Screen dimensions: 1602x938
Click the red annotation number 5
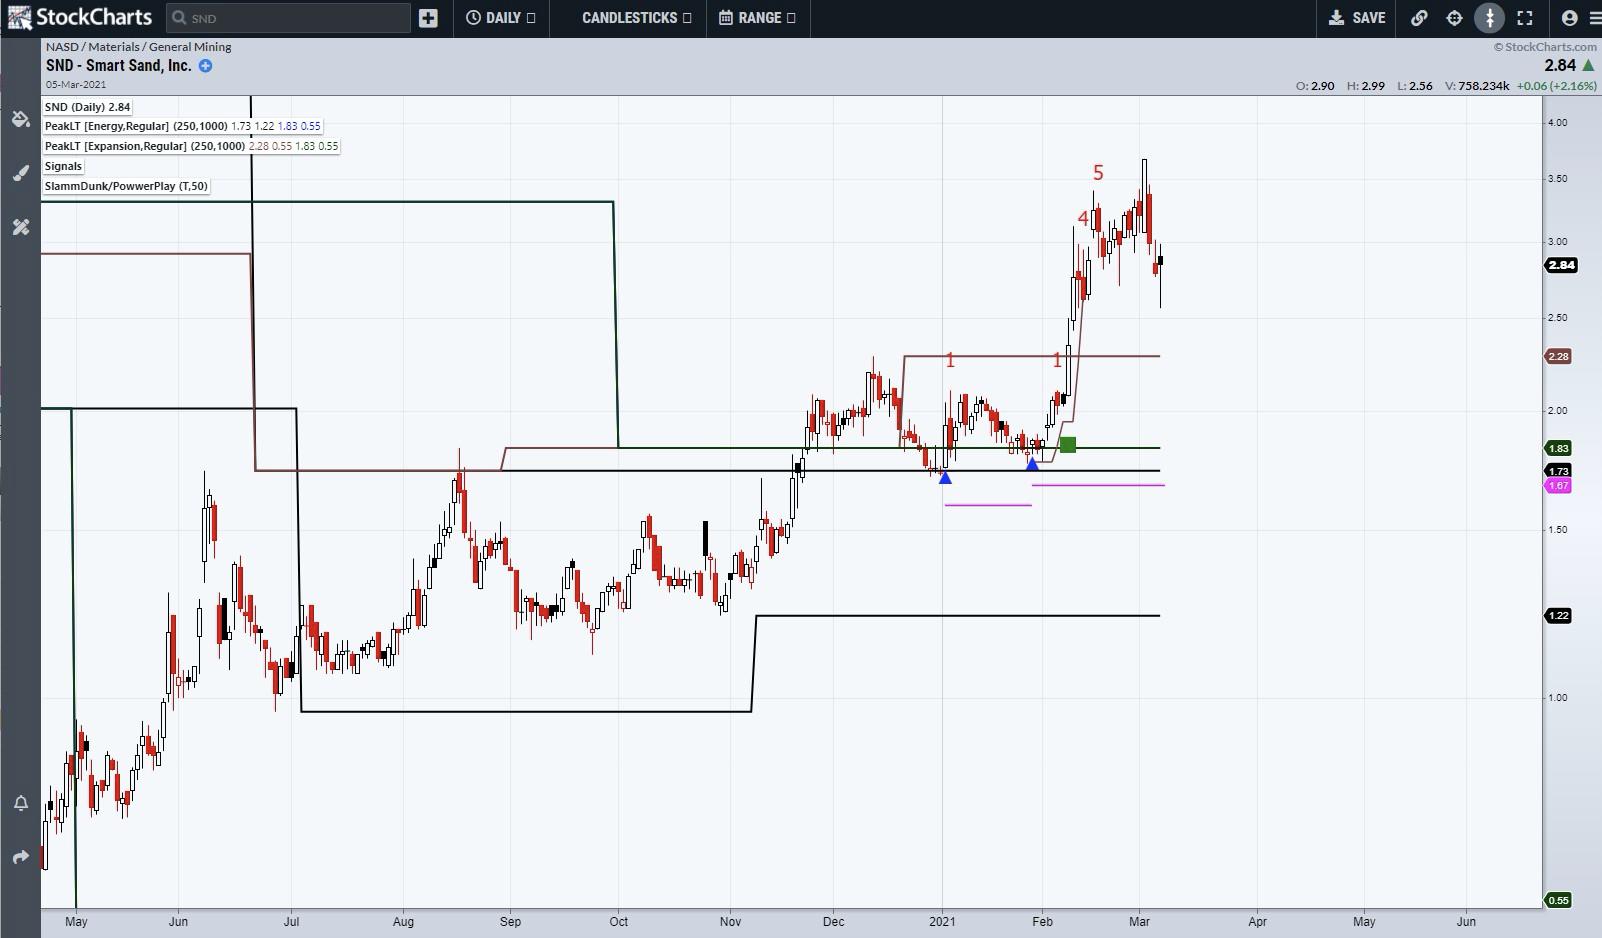[1098, 173]
